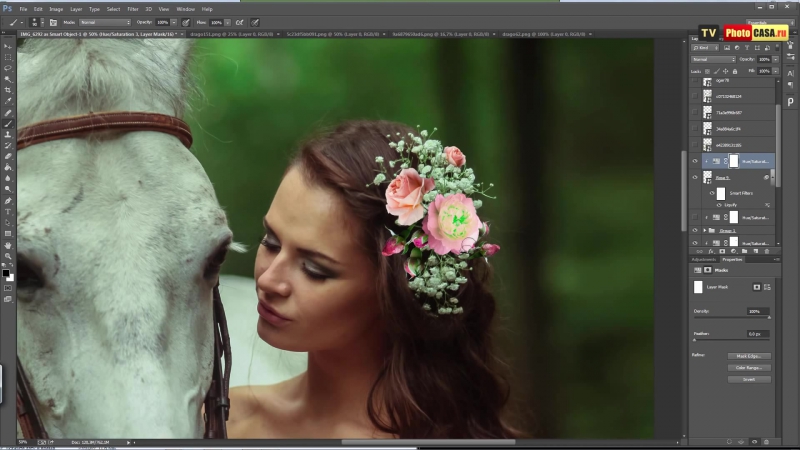Open the Filter menu
Image resolution: width=800 pixels, height=450 pixels.
click(x=132, y=8)
